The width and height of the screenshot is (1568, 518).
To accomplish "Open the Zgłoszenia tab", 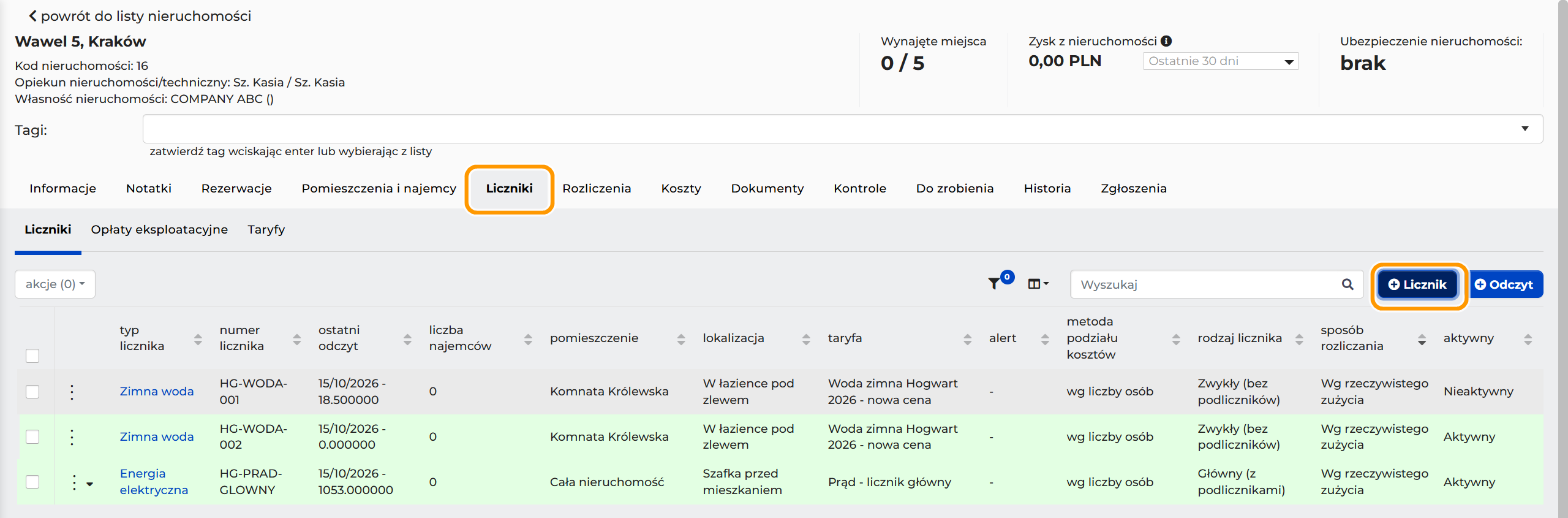I will tap(1134, 188).
